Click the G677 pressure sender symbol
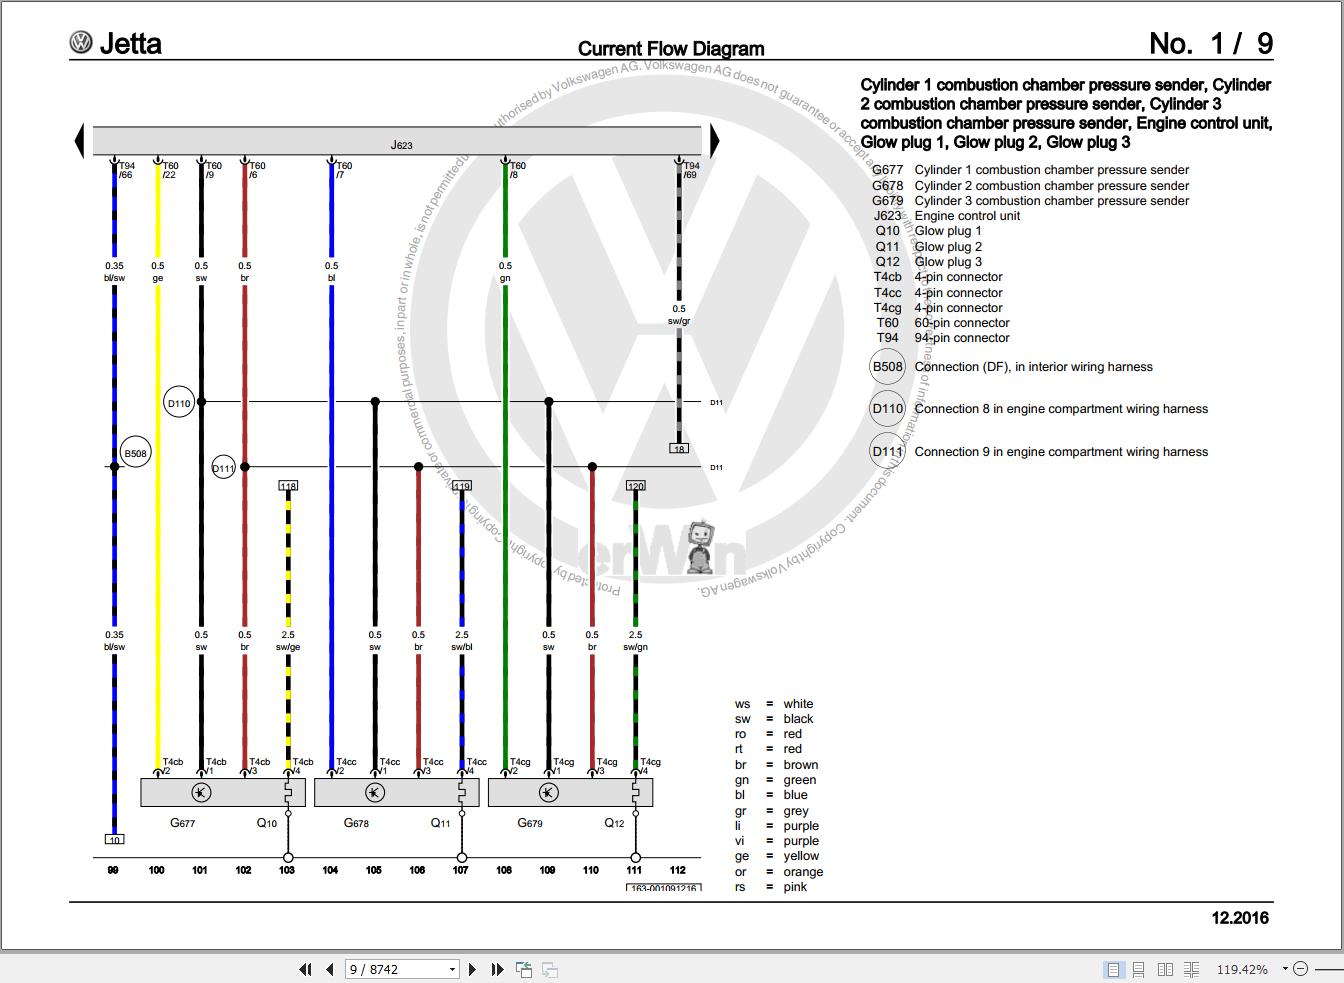The height and width of the screenshot is (983, 1344). tap(201, 793)
